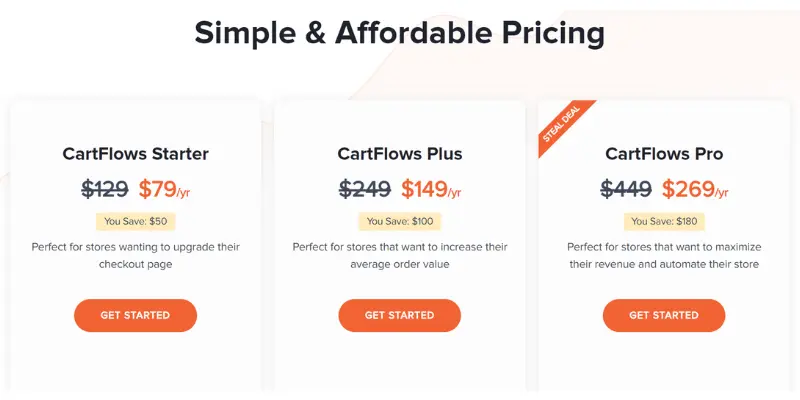Click the crossed-out $449 price
The height and width of the screenshot is (400, 800).
(626, 189)
